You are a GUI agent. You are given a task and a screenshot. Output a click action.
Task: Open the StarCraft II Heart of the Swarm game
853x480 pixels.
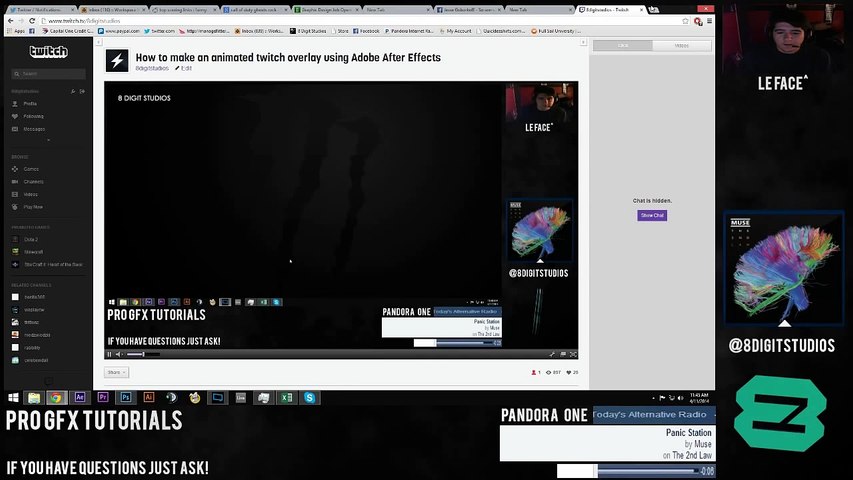48,264
